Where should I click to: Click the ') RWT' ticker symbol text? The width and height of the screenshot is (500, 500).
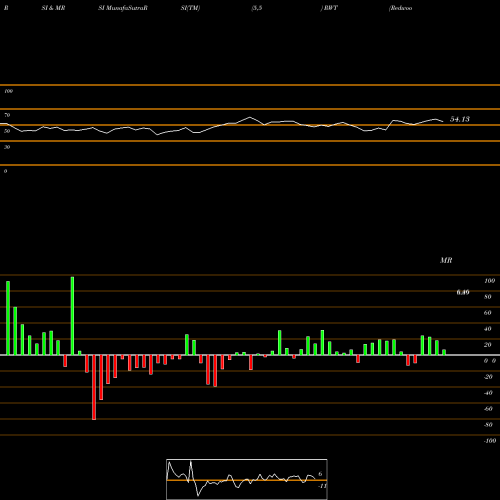tap(329, 8)
